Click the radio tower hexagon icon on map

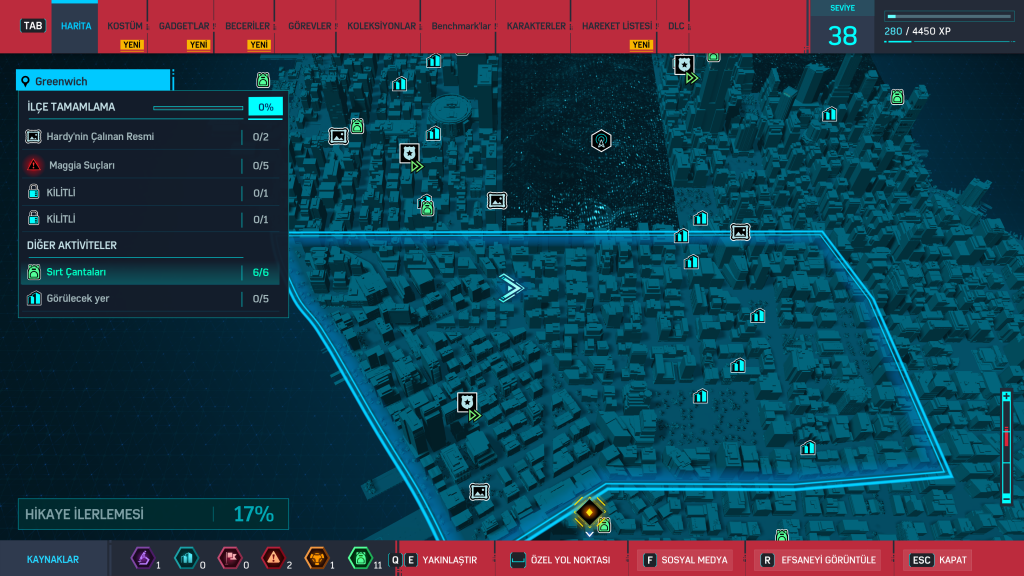click(601, 140)
